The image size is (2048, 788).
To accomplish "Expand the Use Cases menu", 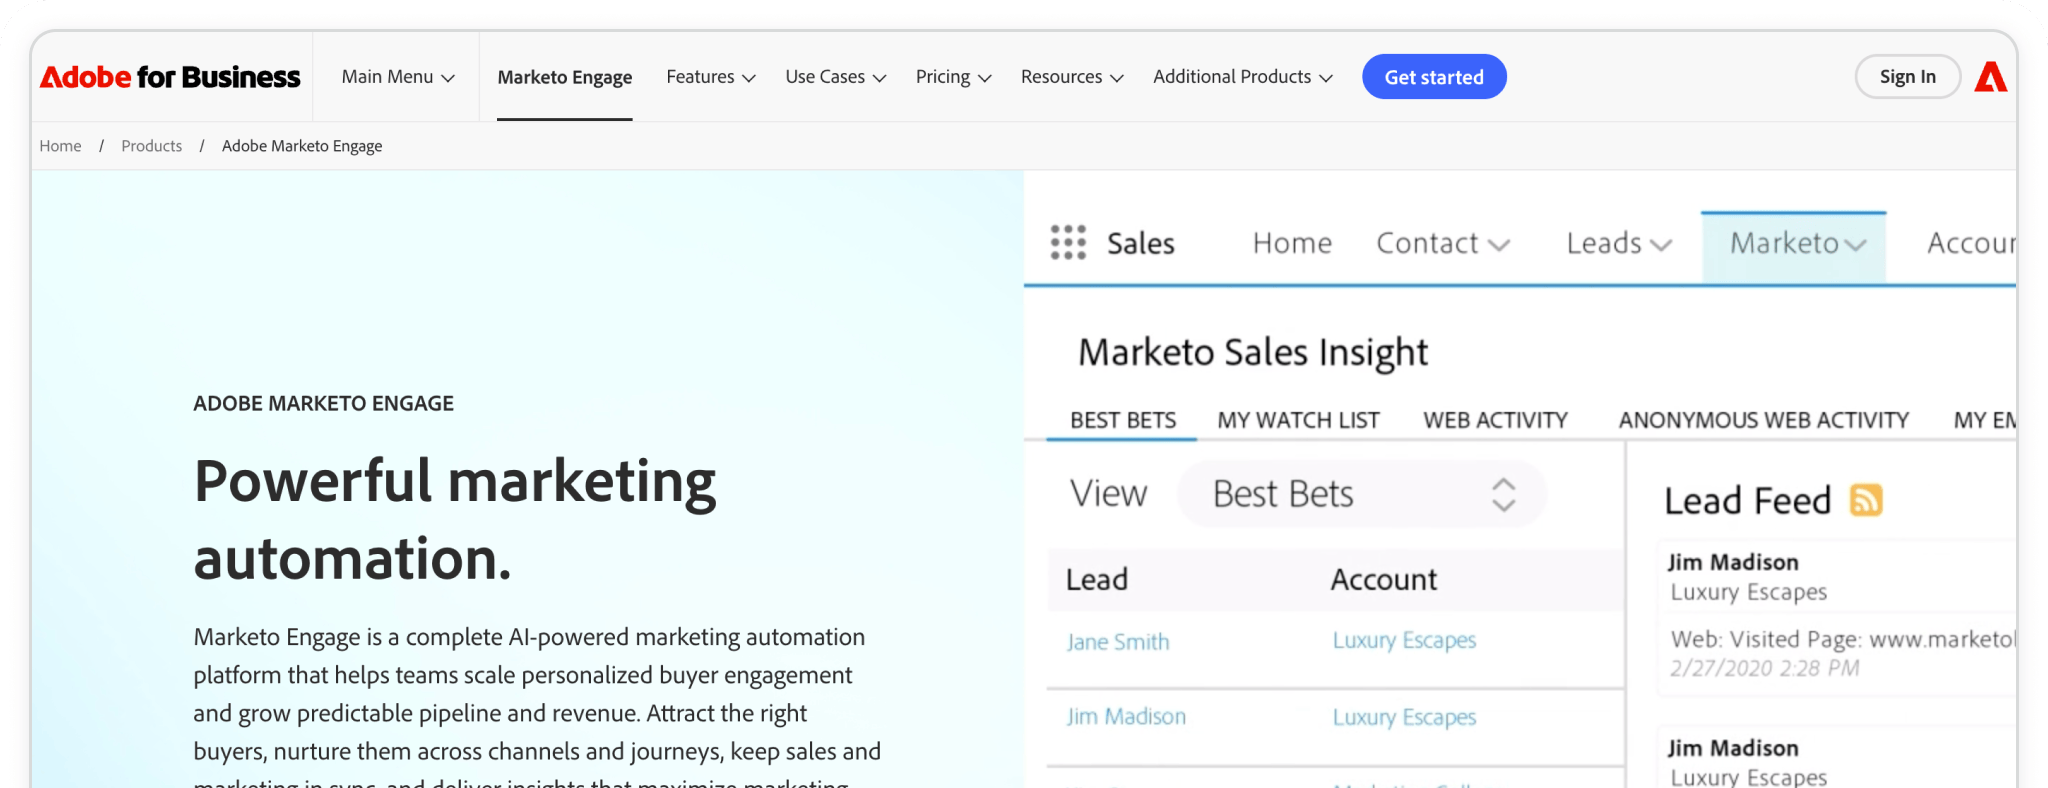I will tap(836, 77).
